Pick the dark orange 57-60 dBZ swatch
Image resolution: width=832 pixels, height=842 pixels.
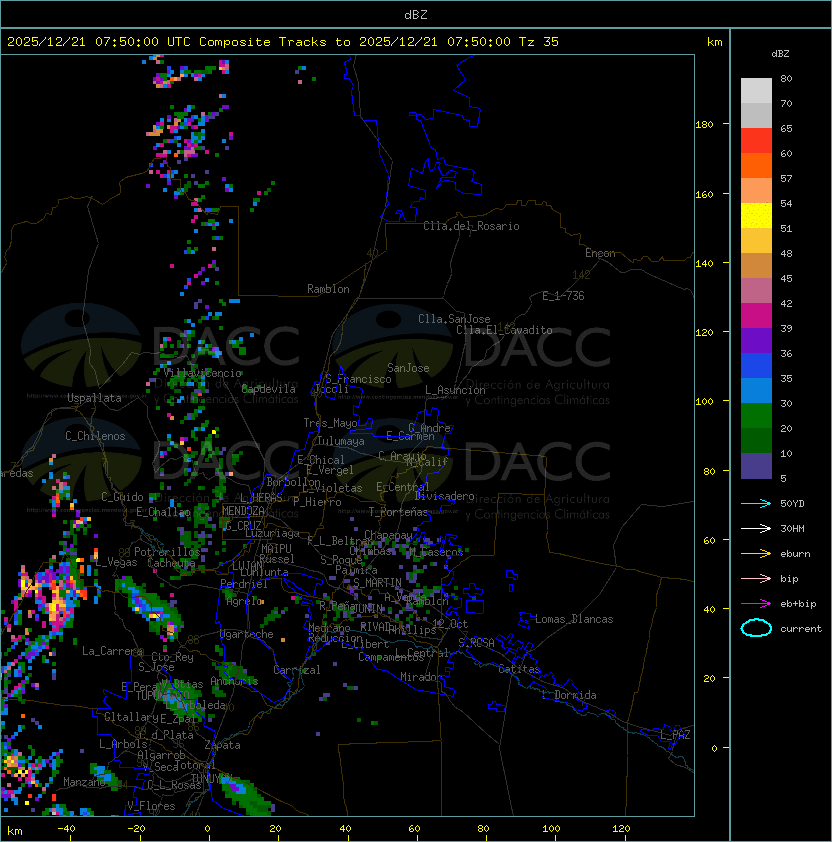coord(756,165)
